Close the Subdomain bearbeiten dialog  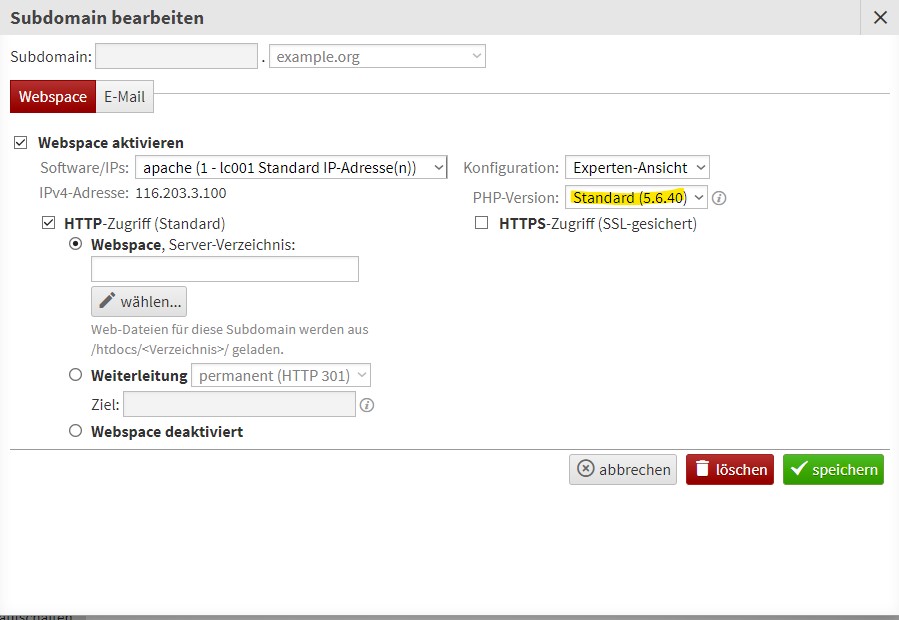(x=877, y=17)
